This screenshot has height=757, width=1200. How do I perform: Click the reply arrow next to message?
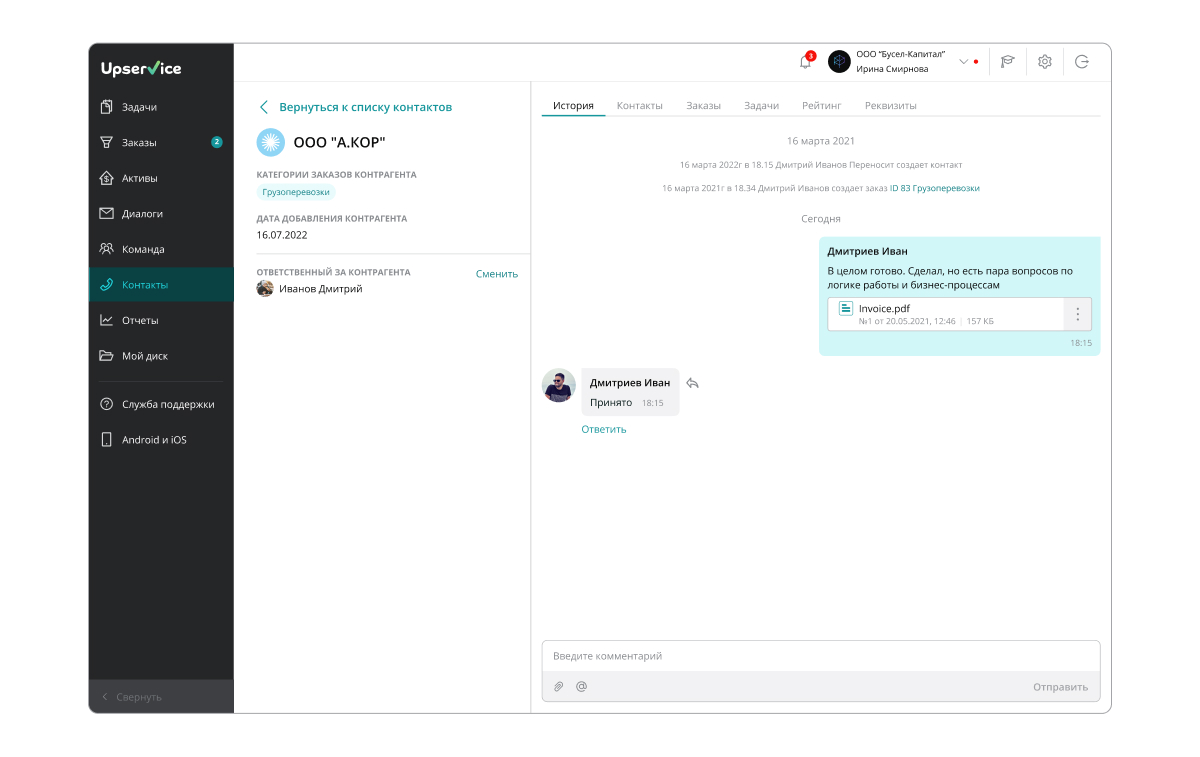692,383
